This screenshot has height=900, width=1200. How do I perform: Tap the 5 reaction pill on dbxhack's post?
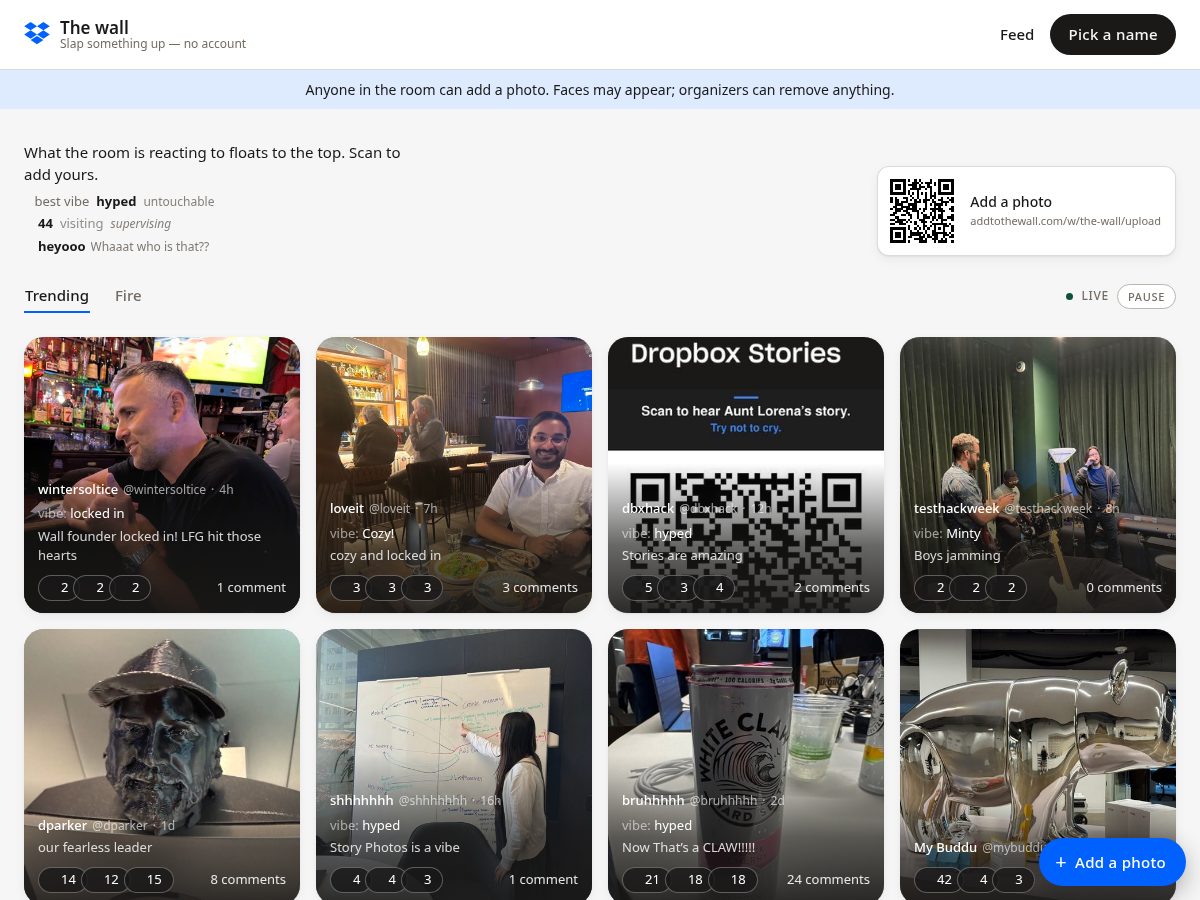tap(640, 588)
